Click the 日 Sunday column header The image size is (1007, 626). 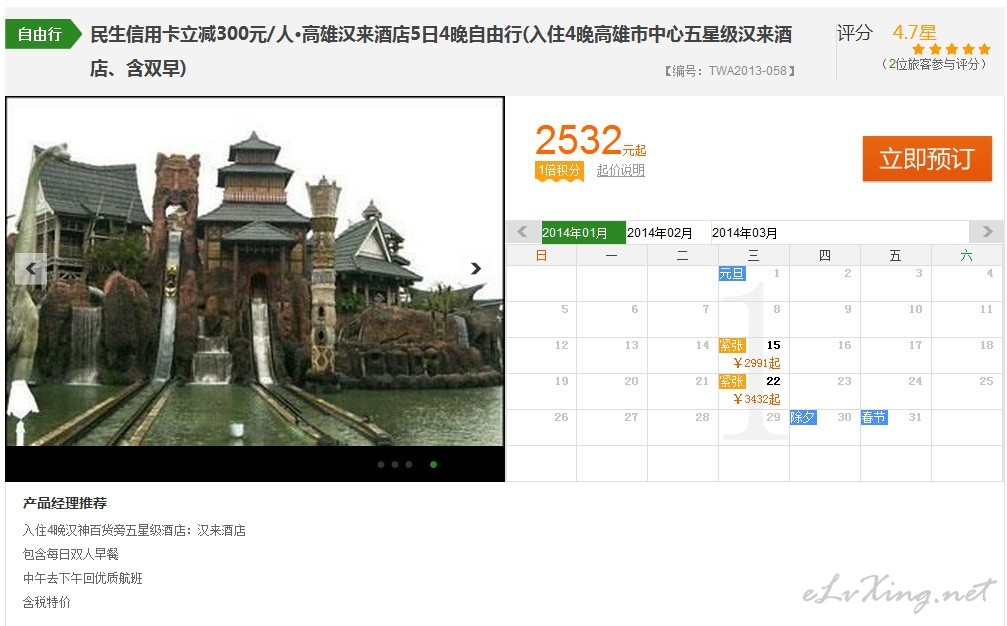[x=541, y=256]
